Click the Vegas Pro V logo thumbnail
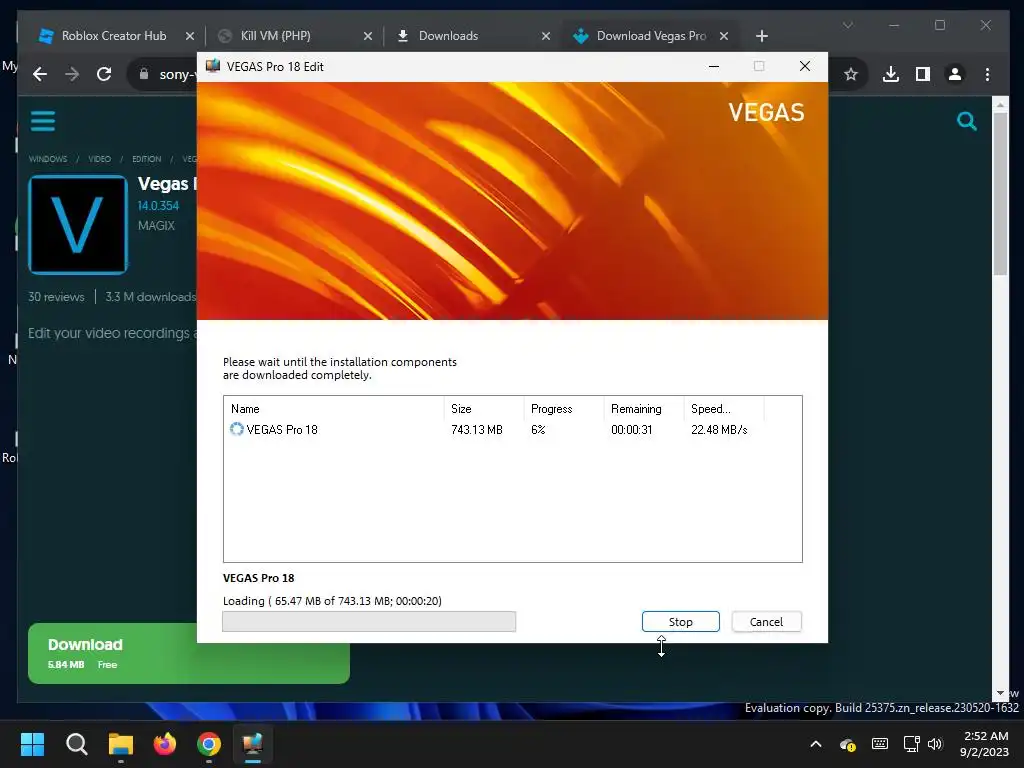The width and height of the screenshot is (1024, 768). point(78,225)
